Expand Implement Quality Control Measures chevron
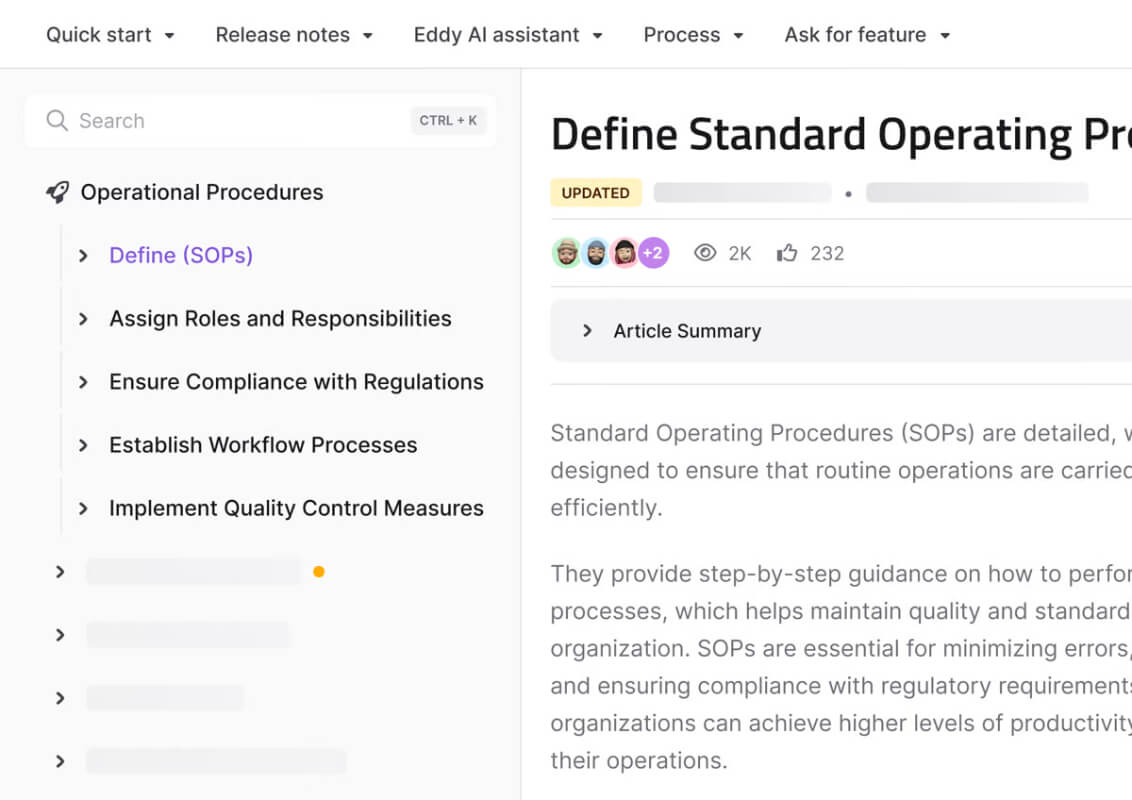Image resolution: width=1132 pixels, height=800 pixels. click(x=83, y=509)
